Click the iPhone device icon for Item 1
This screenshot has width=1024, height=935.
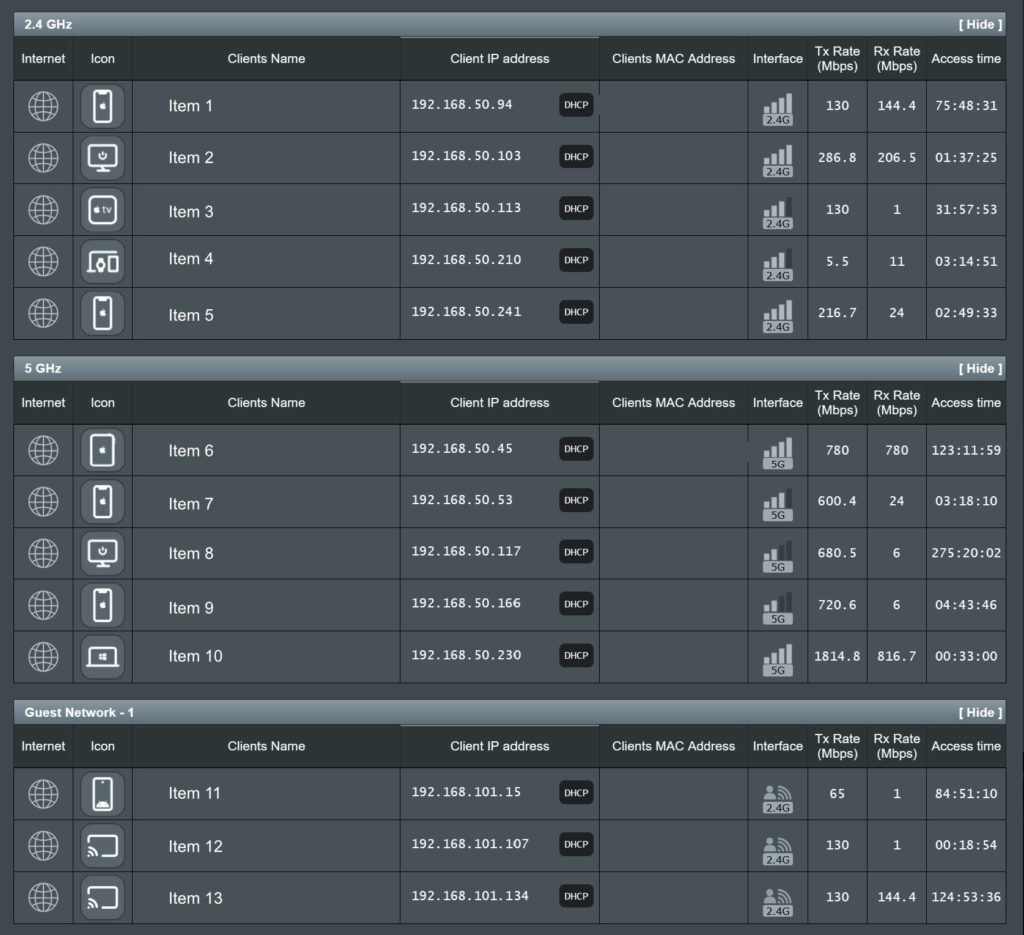point(103,106)
